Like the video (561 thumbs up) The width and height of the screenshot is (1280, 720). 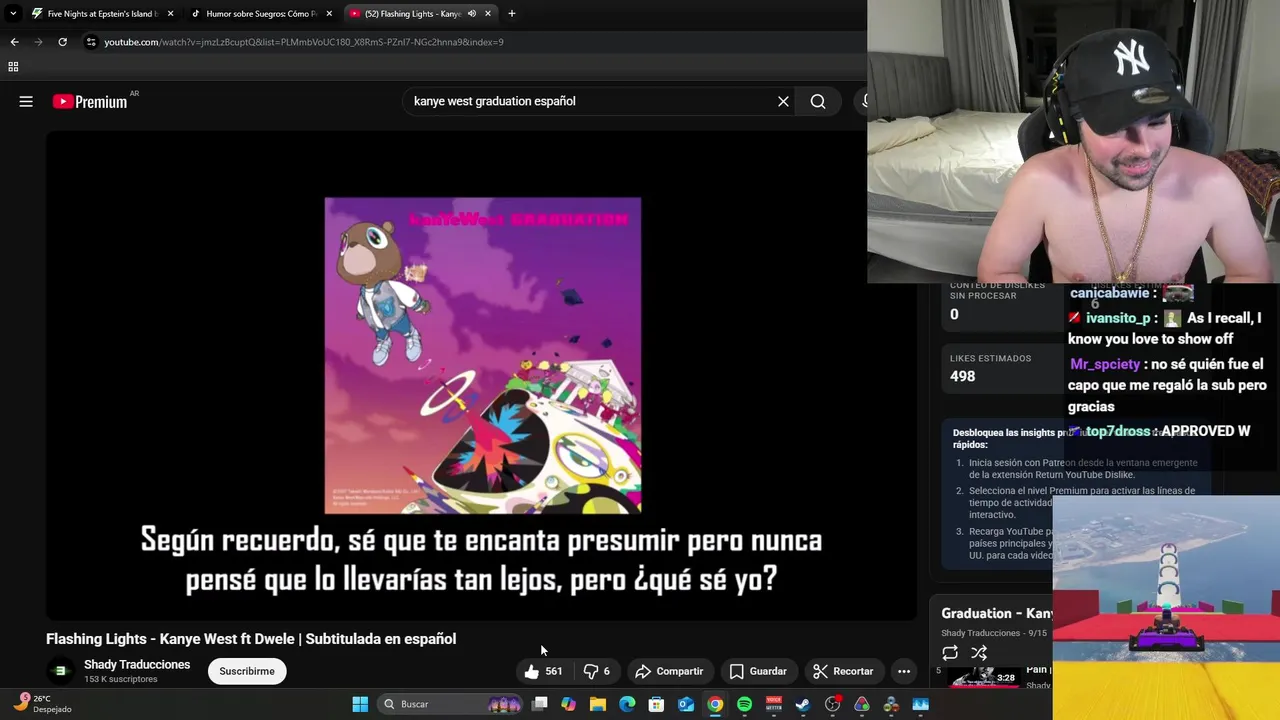[x=543, y=671]
